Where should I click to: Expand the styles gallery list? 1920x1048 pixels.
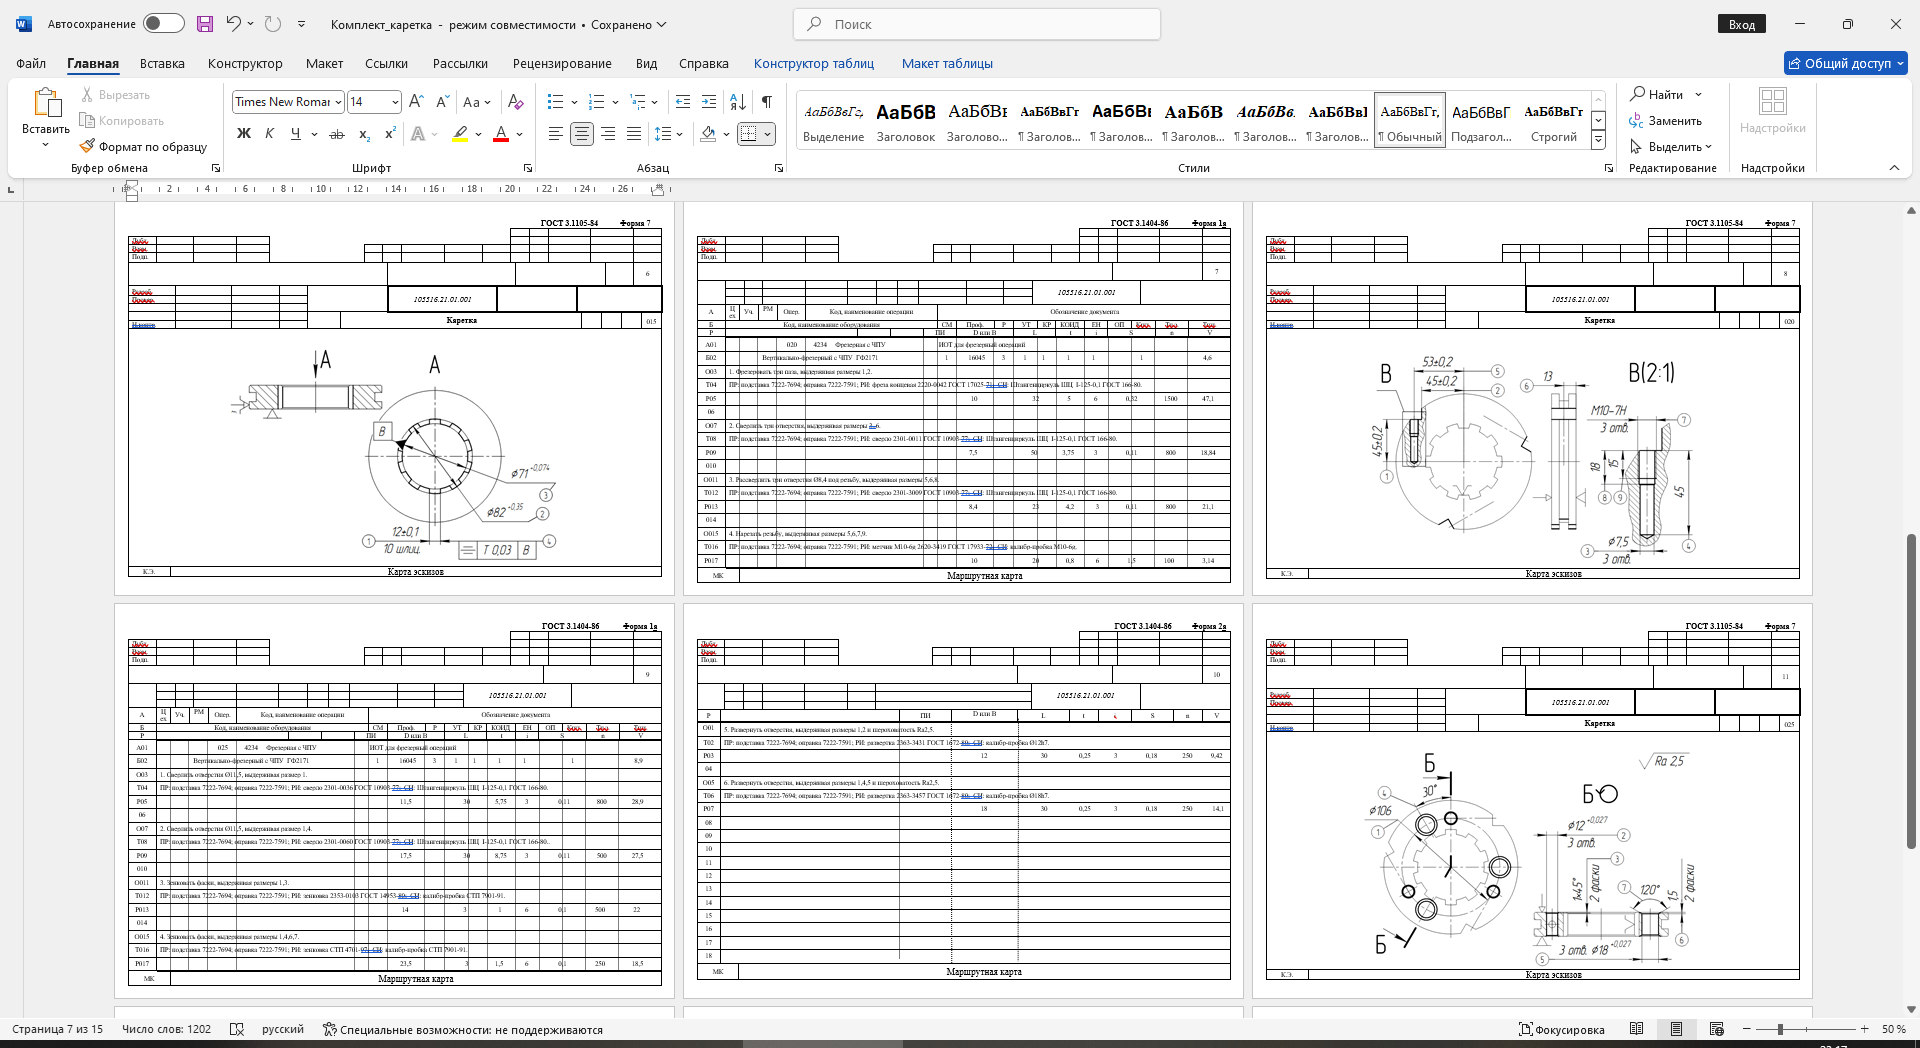point(1598,140)
